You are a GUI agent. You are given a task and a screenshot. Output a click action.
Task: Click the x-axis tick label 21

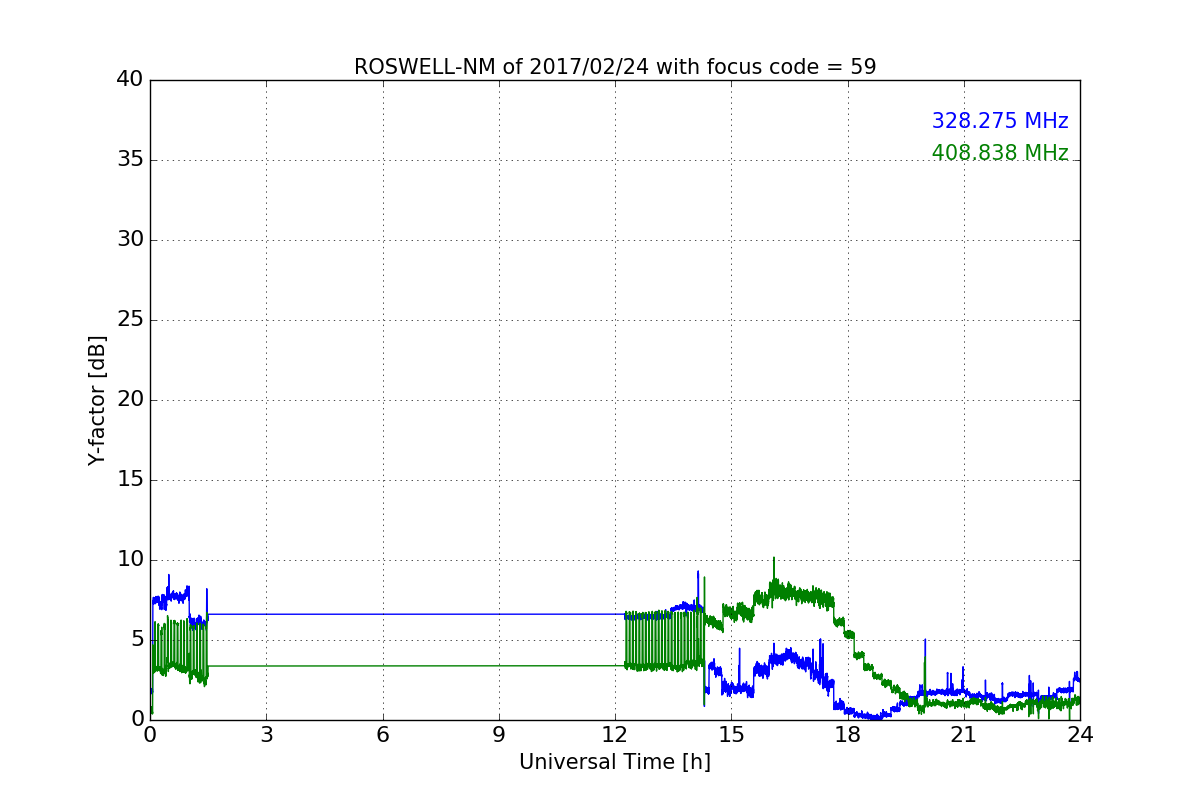coord(964,734)
